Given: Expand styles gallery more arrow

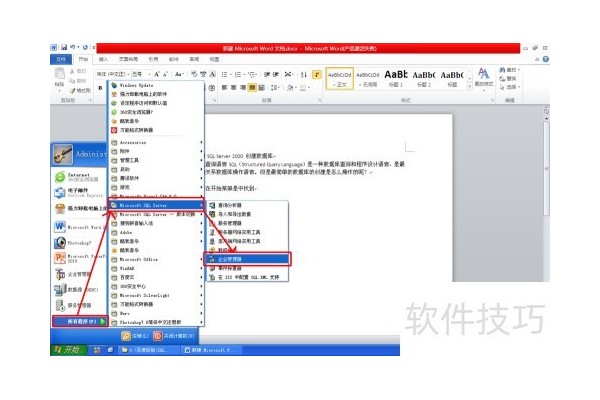Looking at the screenshot, I should (x=470, y=87).
